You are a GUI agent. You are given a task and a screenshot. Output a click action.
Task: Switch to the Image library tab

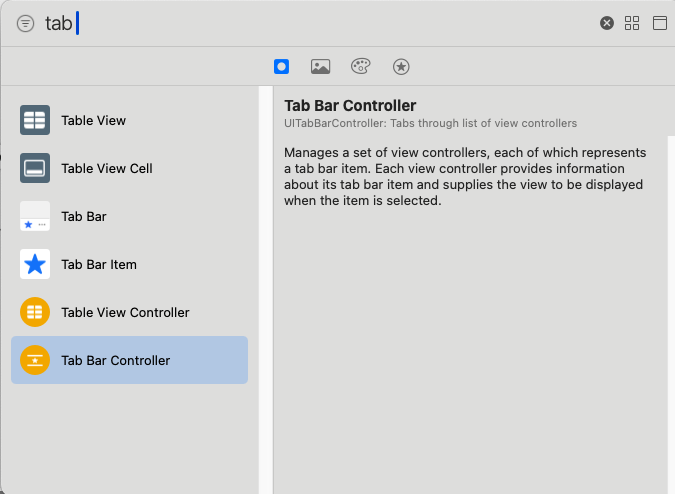pos(320,66)
